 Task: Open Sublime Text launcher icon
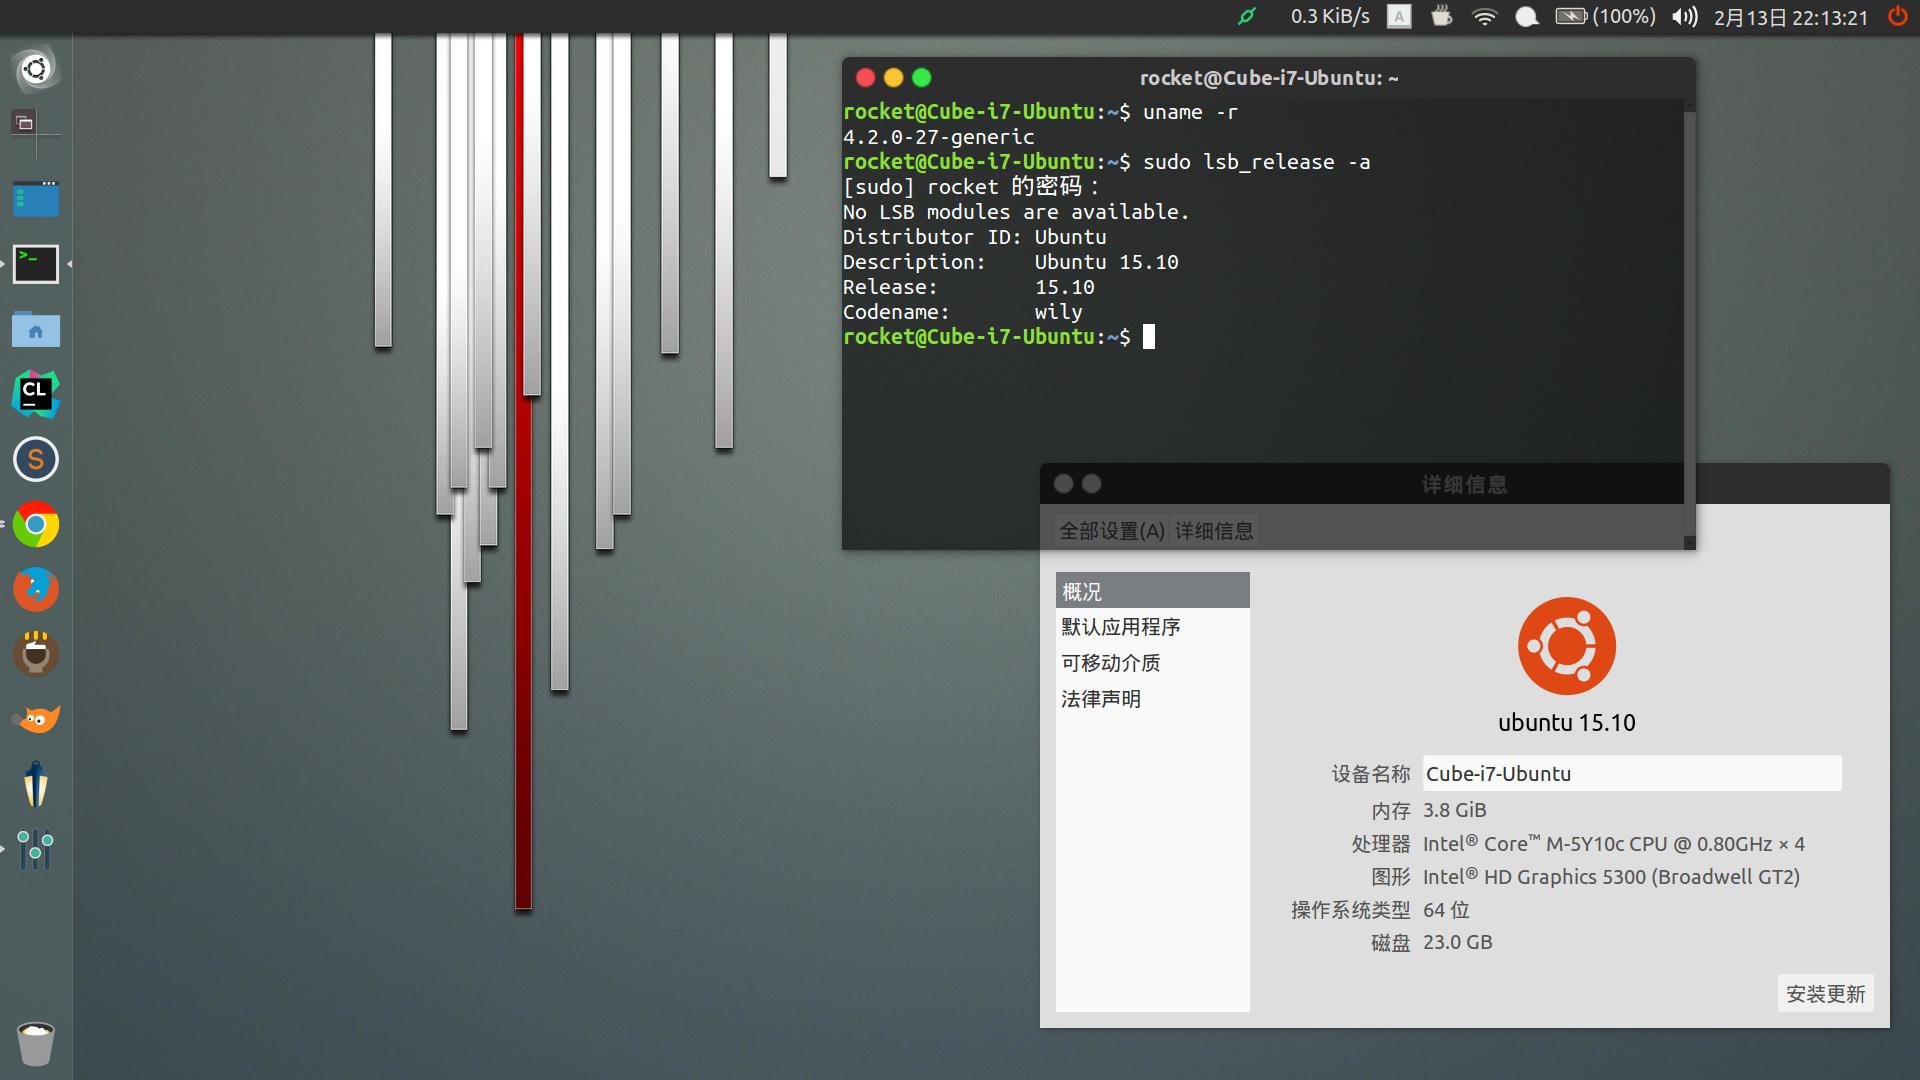pos(36,459)
